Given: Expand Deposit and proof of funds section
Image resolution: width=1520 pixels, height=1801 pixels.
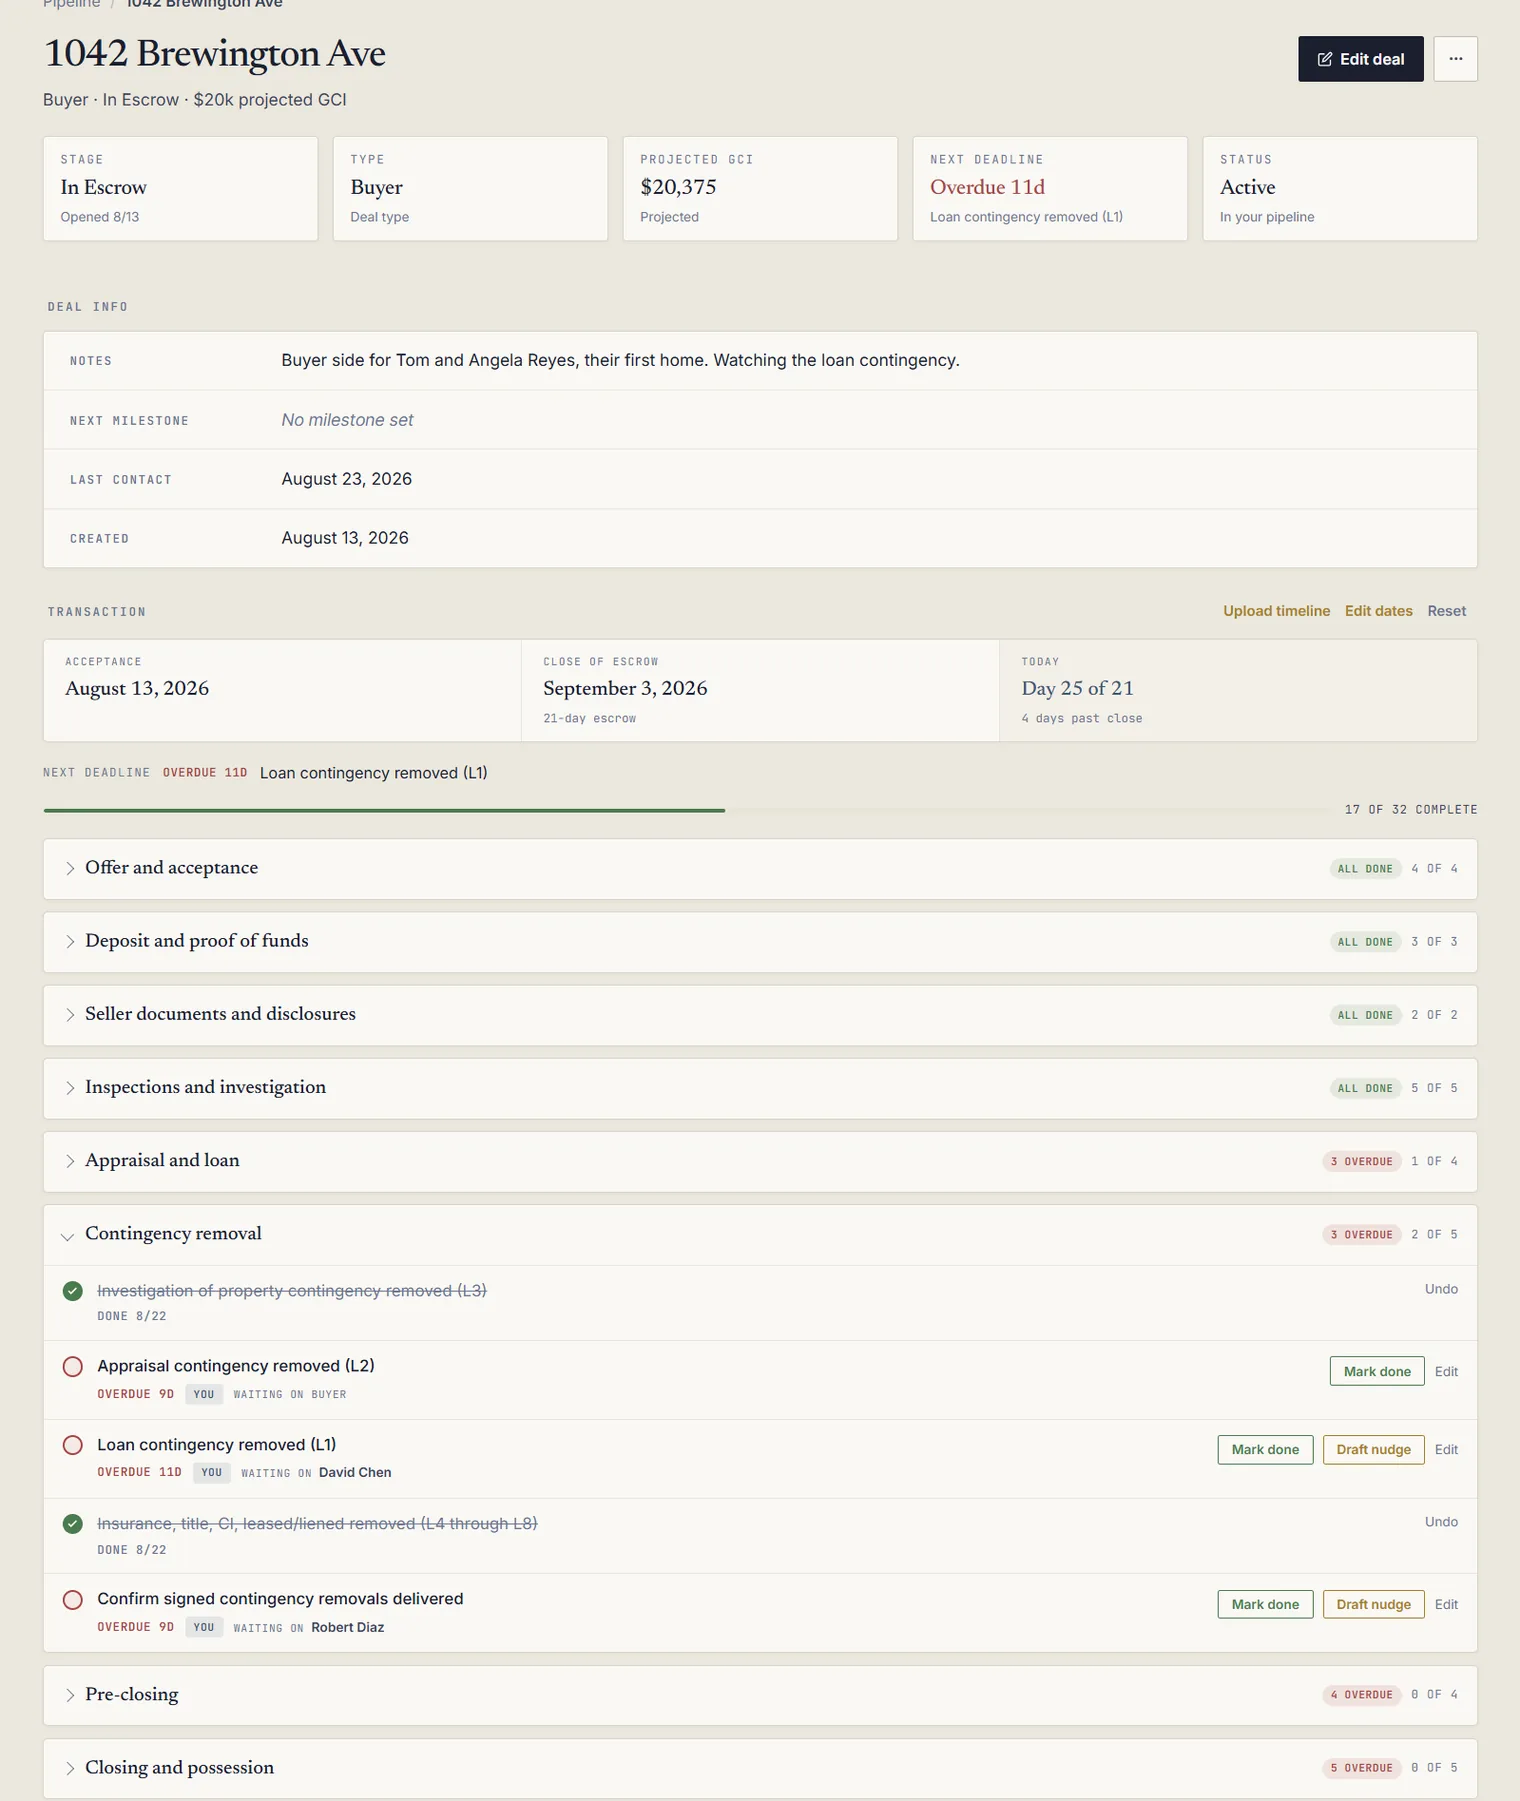Looking at the screenshot, I should click(760, 941).
